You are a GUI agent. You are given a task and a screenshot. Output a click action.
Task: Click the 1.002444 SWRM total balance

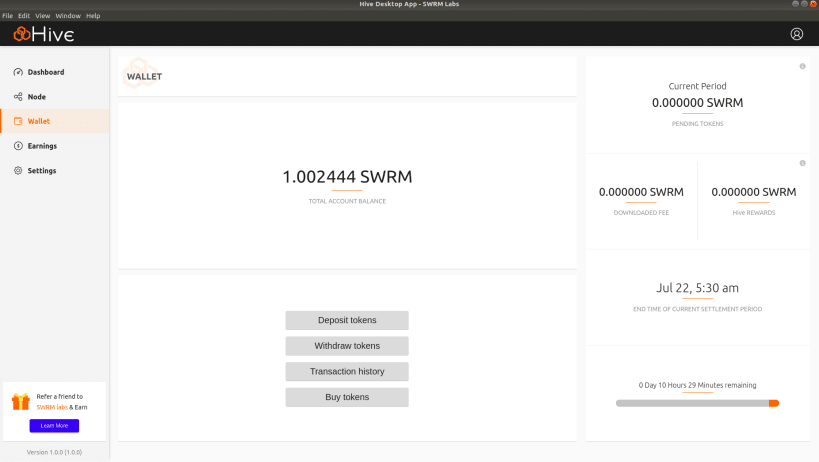[347, 177]
